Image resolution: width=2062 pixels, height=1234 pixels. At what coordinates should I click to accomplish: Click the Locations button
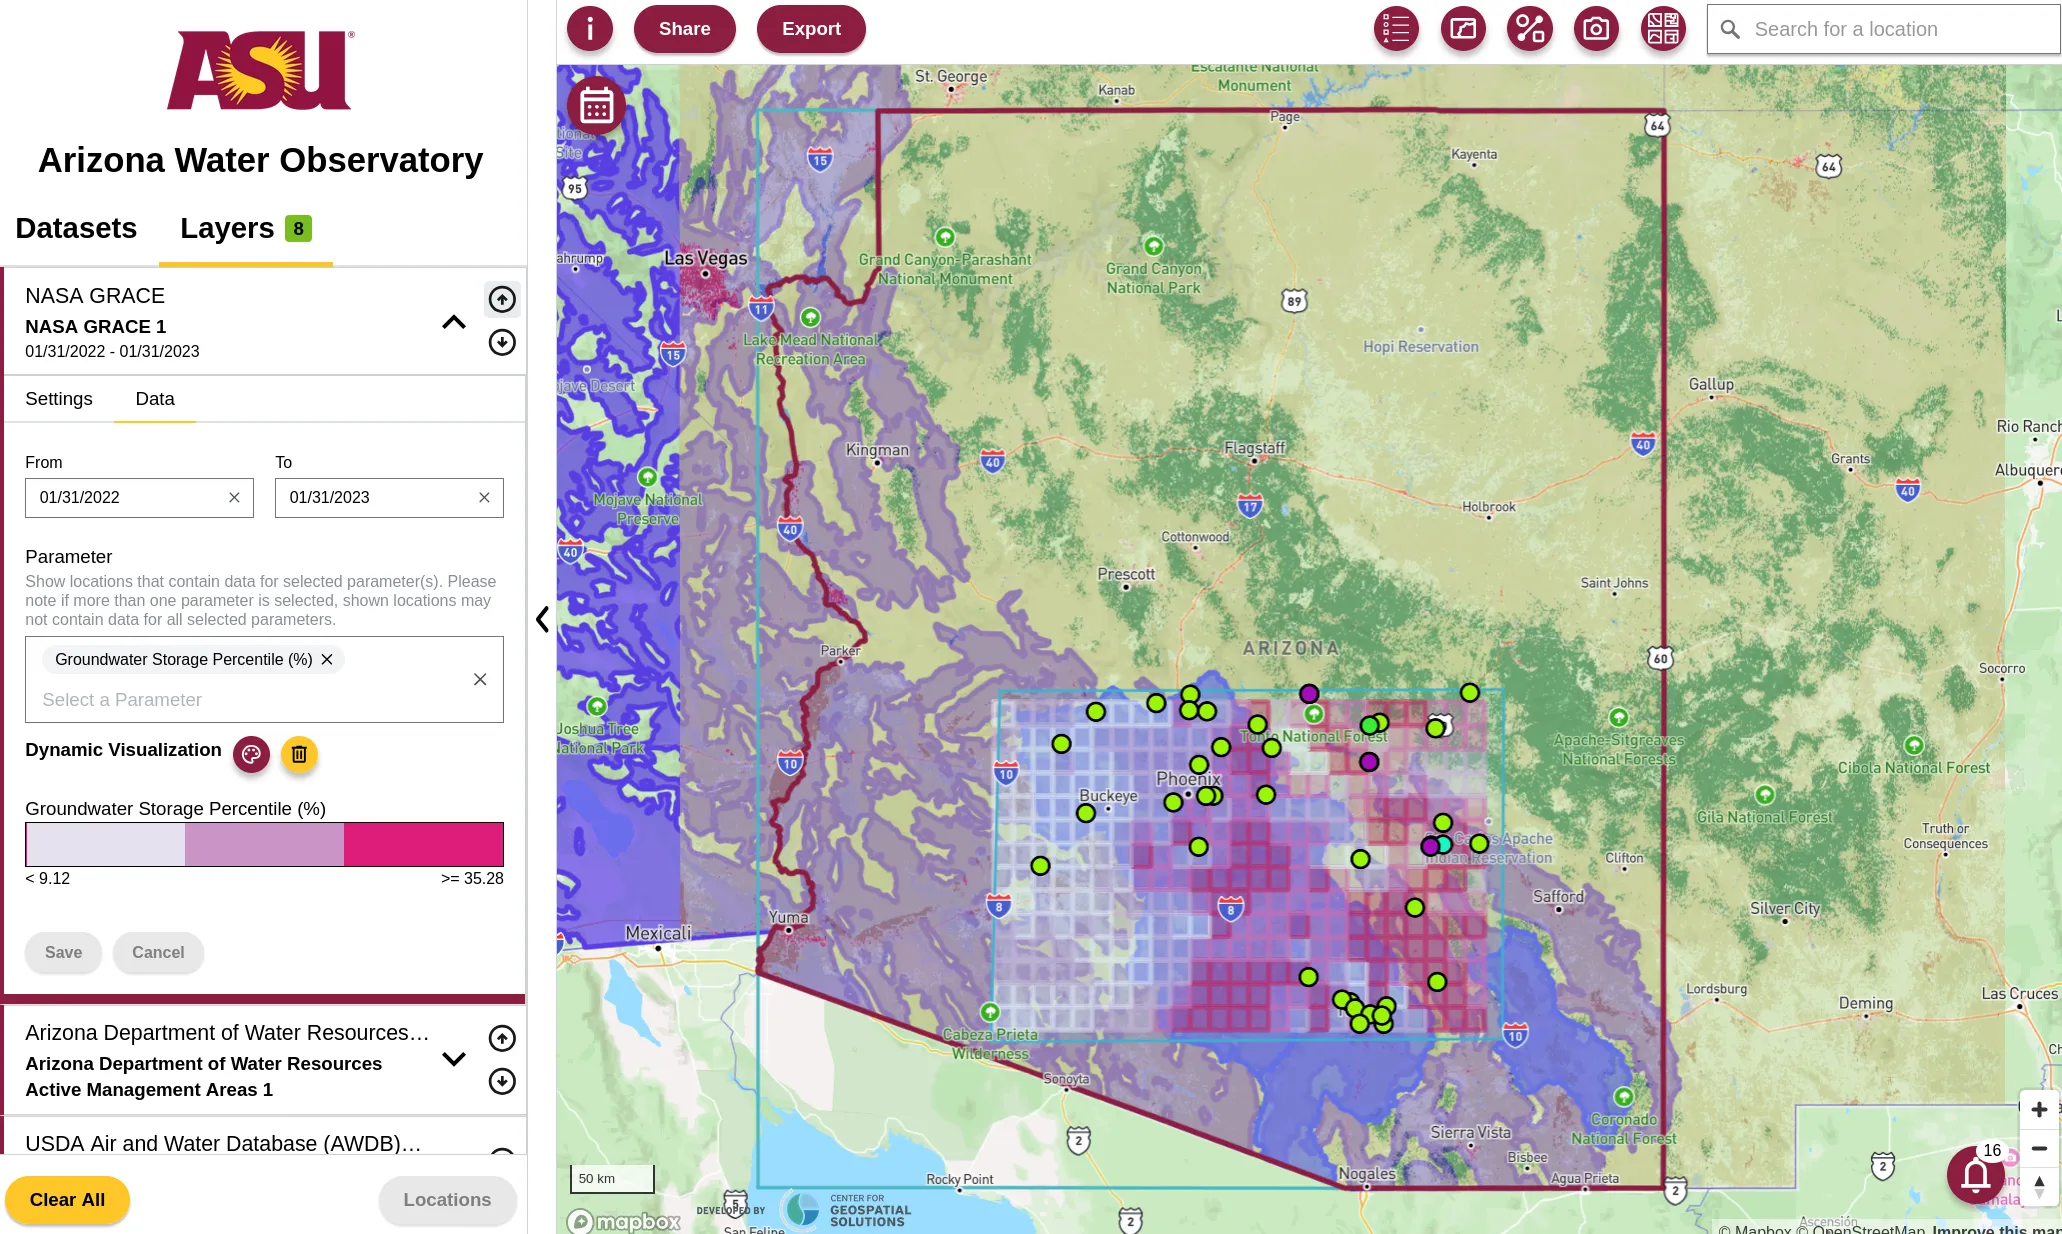point(447,1200)
